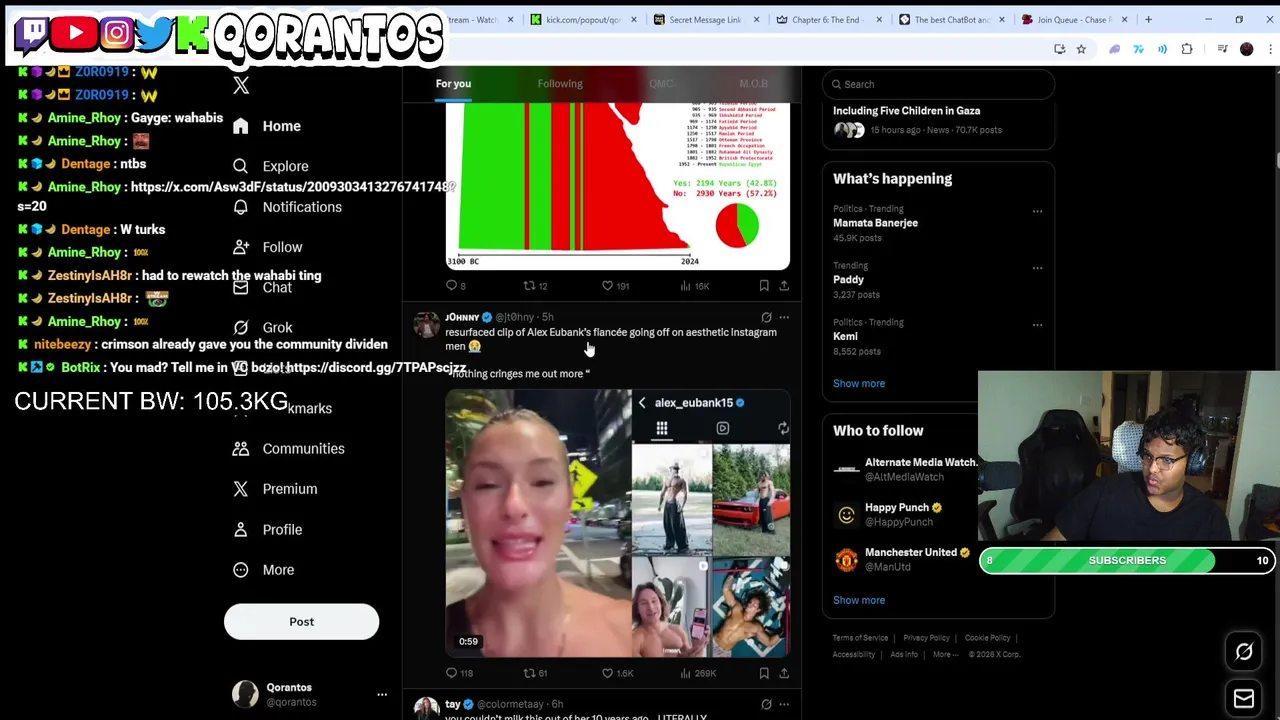1280x720 pixels.
Task: Play the Alex Eubank fiancée video
Action: pyautogui.click(x=617, y=523)
